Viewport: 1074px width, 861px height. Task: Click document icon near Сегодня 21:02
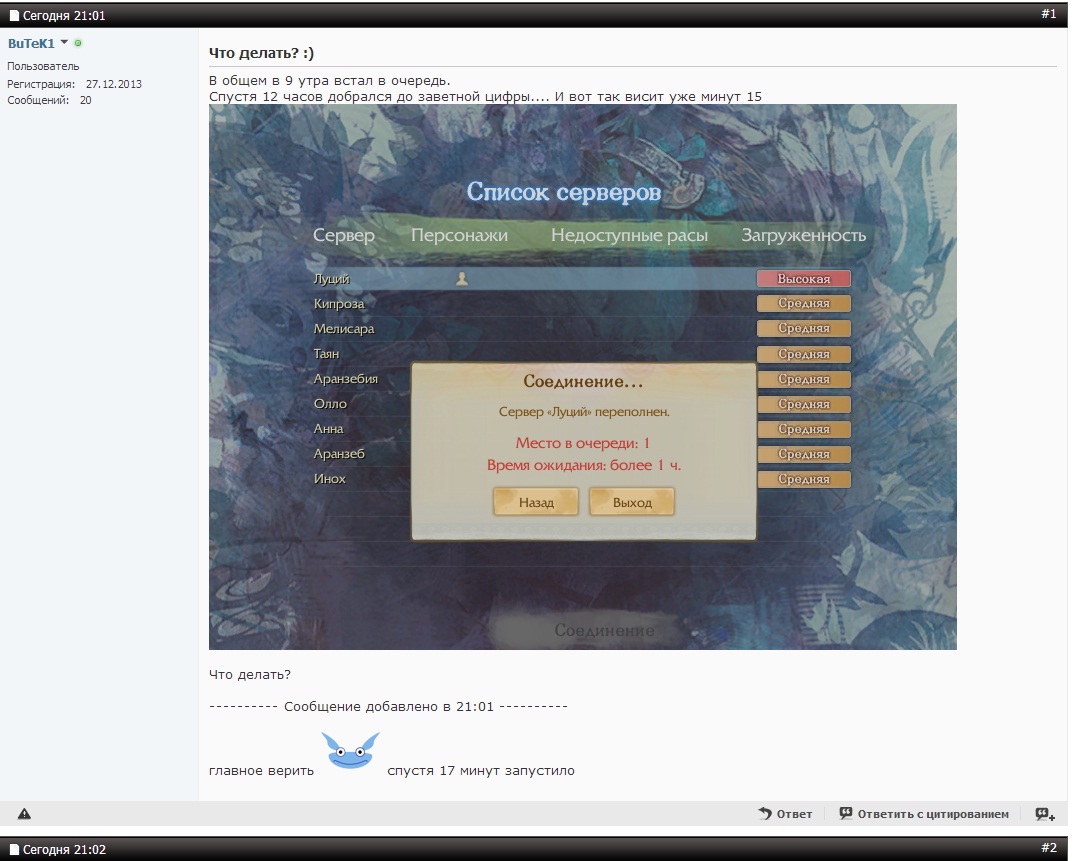pos(14,849)
